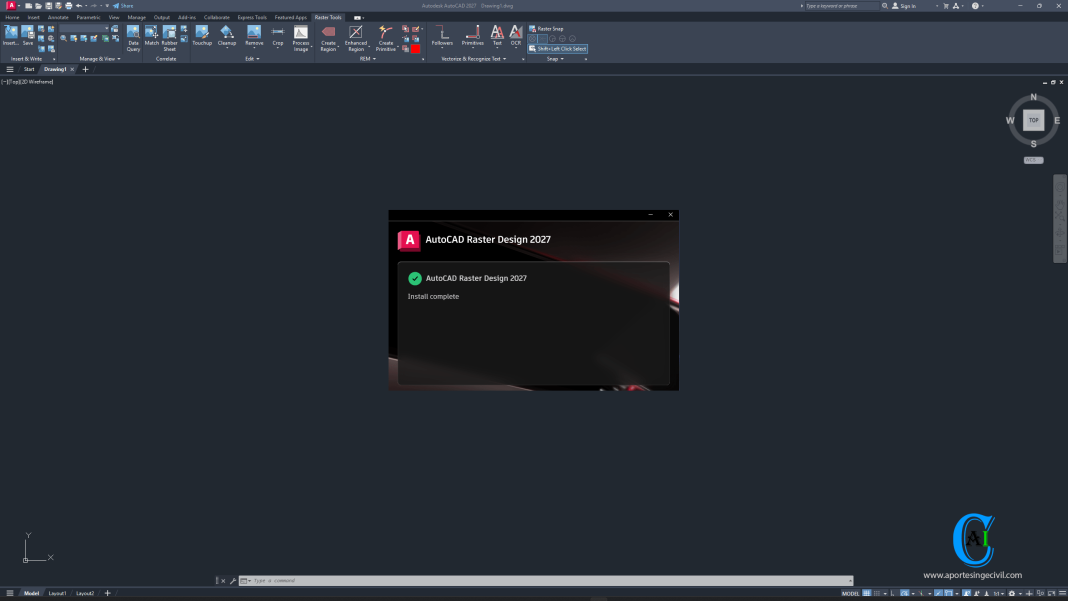Image resolution: width=1068 pixels, height=601 pixels.
Task: Toggle drawing grid display in status bar
Action: [x=867, y=594]
